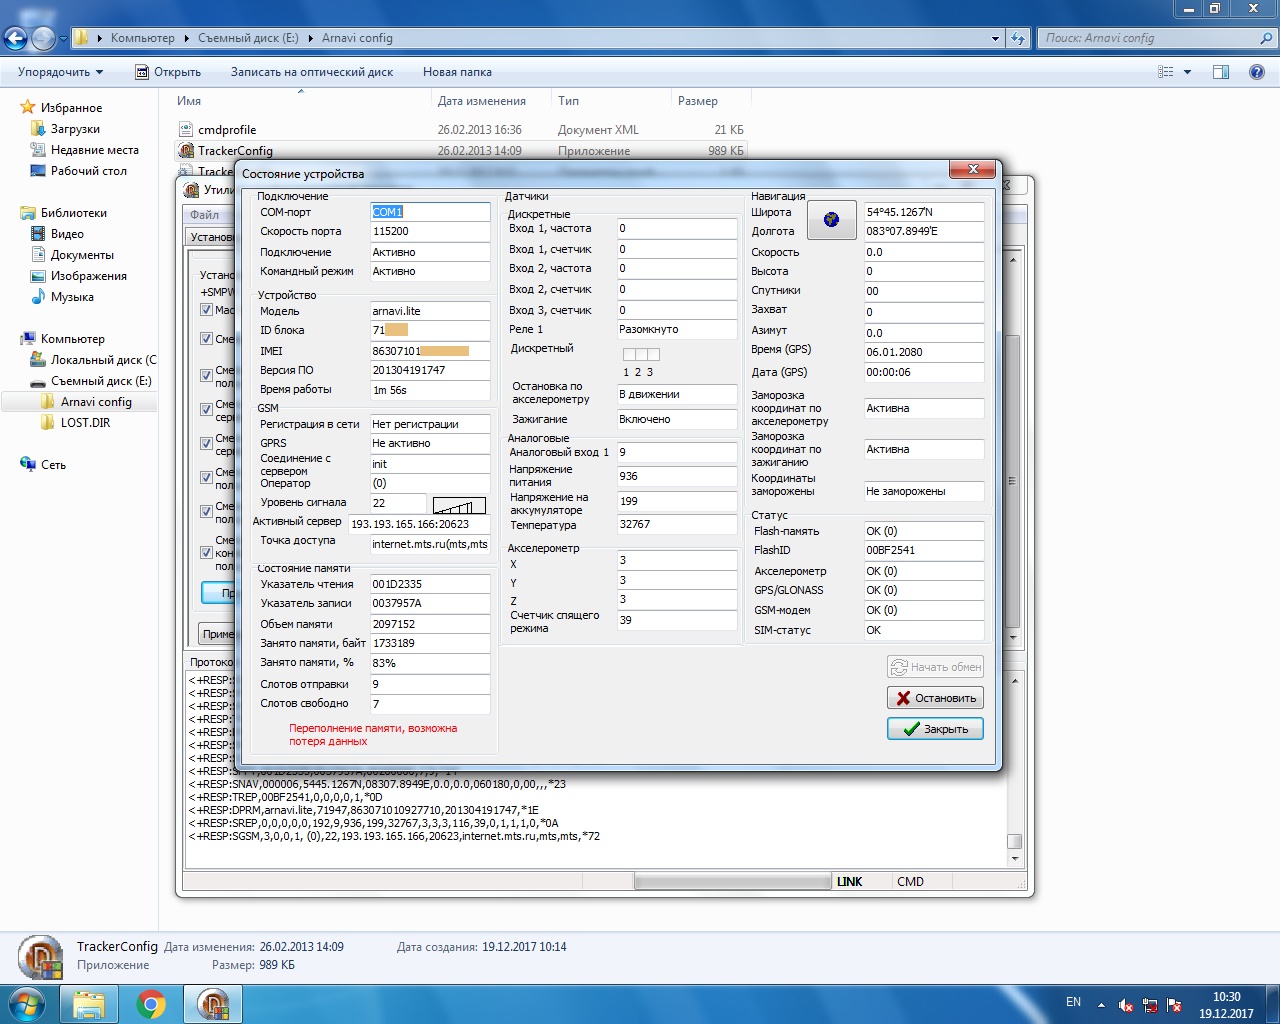
Task: Tick discrete input checkbox 3
Action: (x=653, y=354)
